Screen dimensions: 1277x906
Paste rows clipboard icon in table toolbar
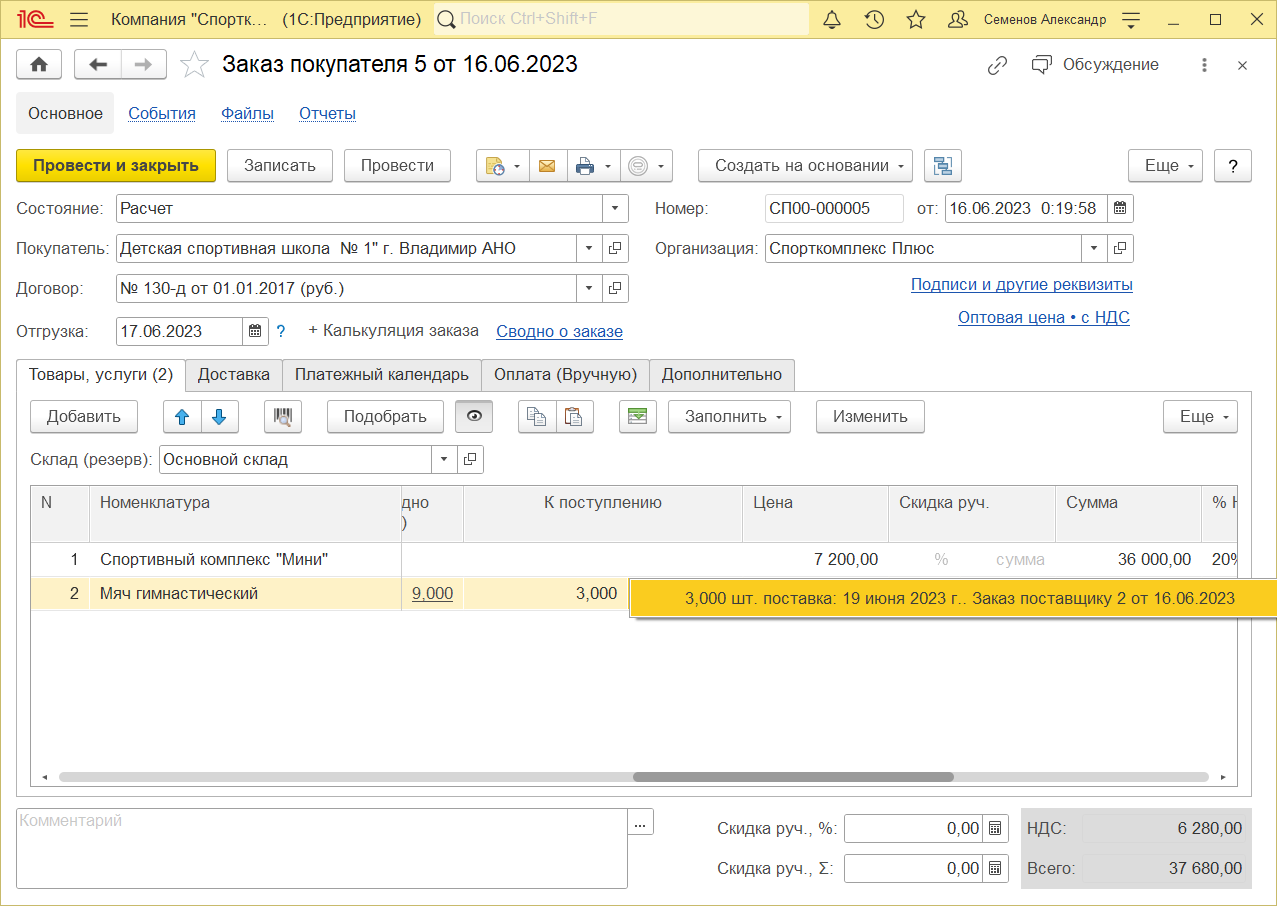(x=575, y=417)
